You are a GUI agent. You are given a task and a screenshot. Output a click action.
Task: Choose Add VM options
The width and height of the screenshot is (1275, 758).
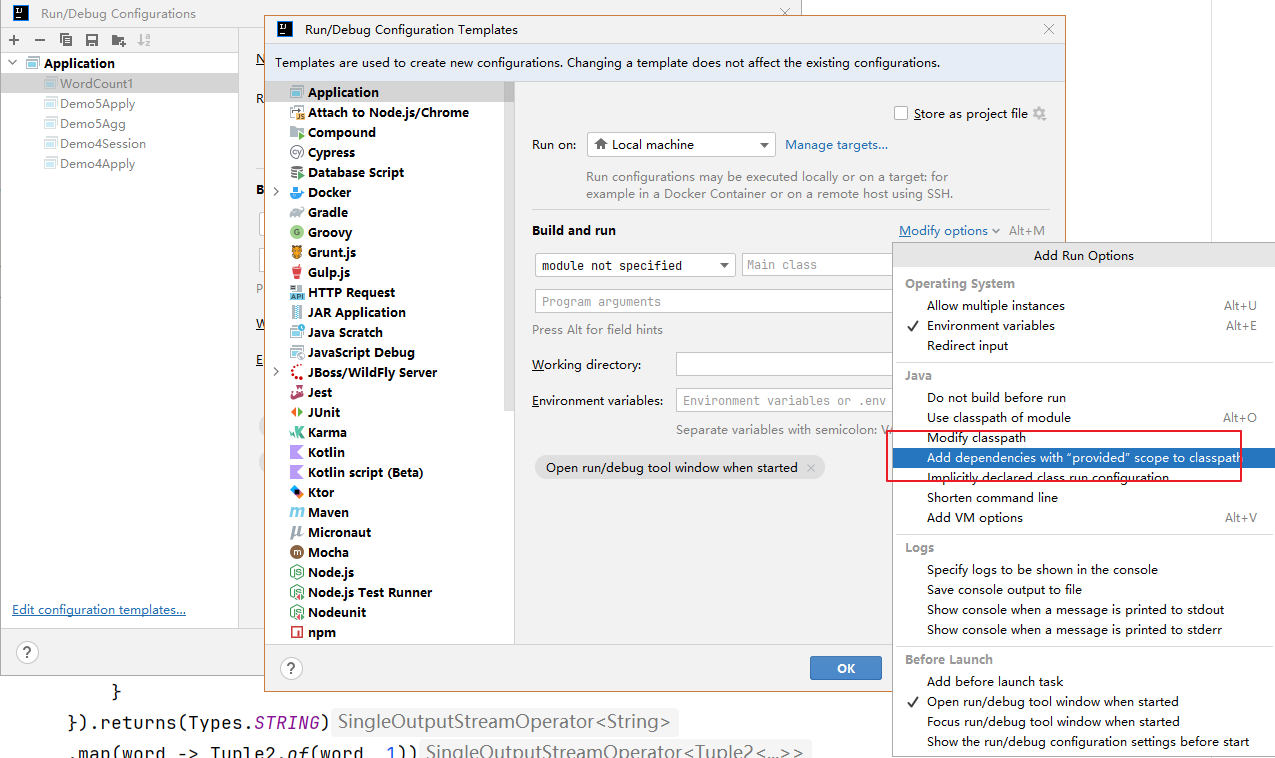(x=1083, y=518)
